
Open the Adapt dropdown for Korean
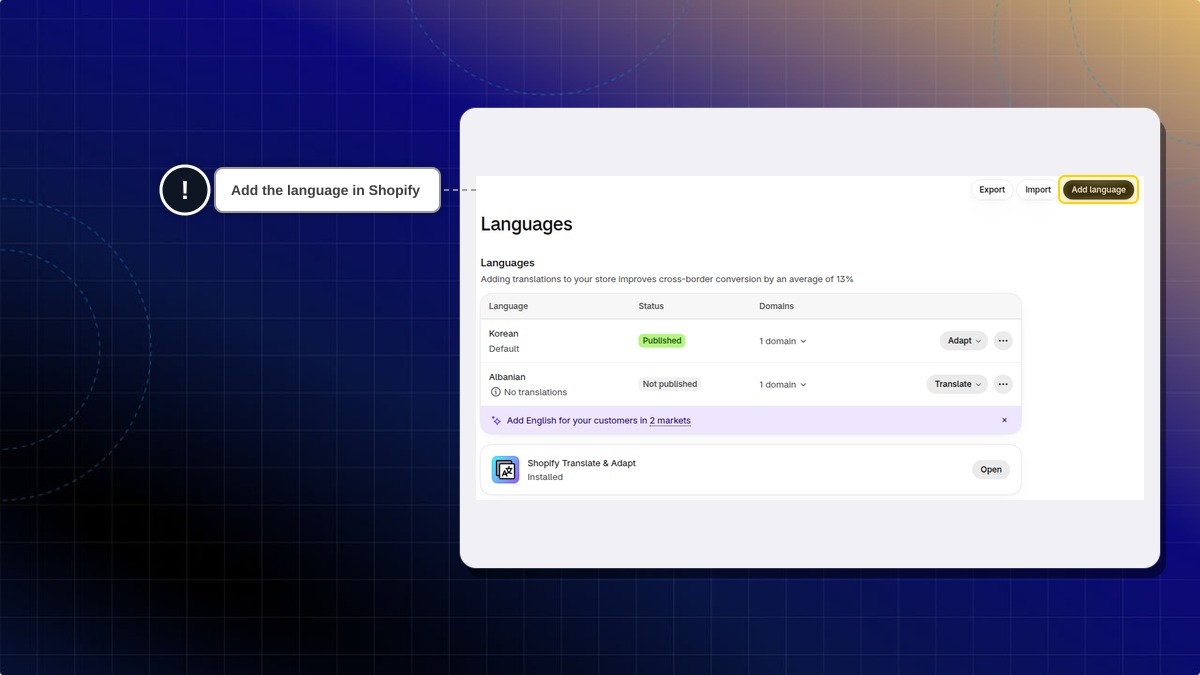point(964,341)
